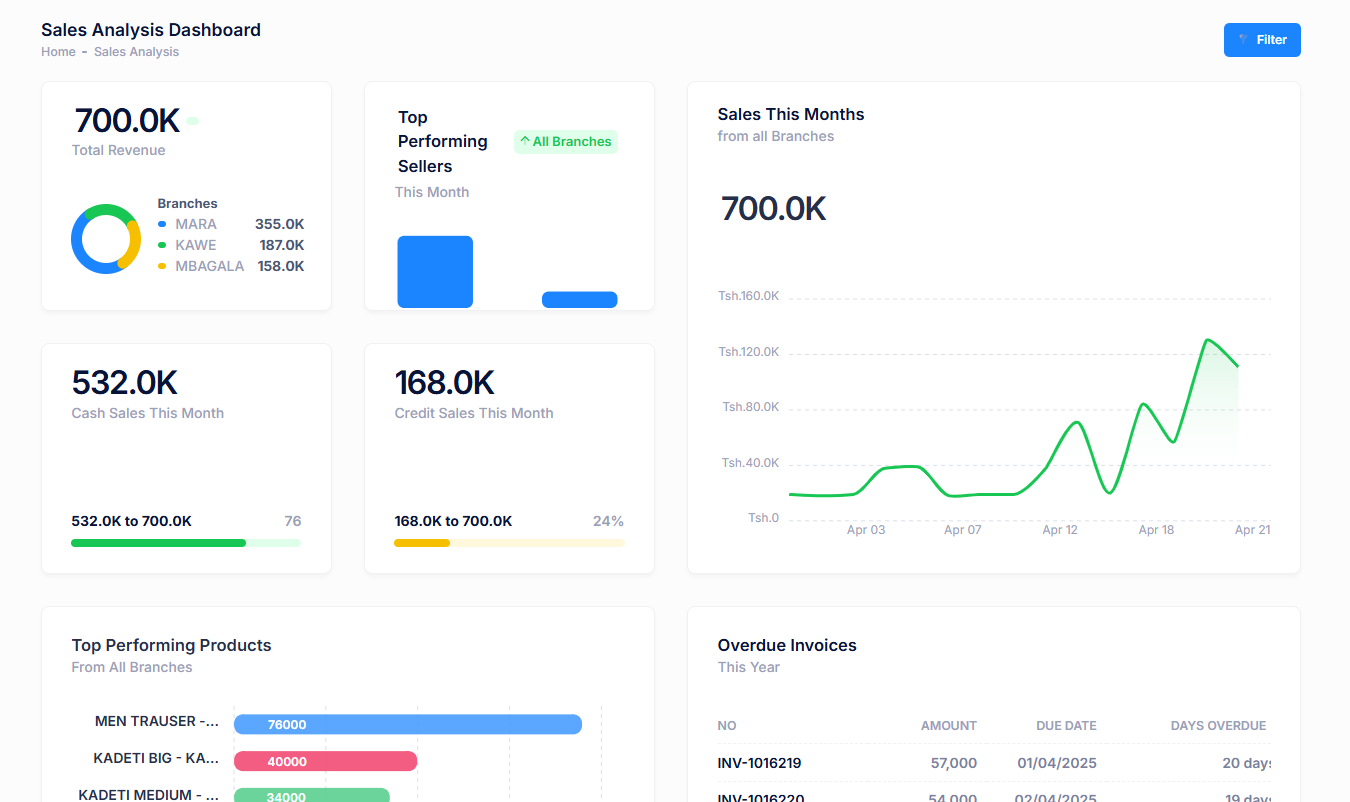Select the MARA blue legend dot
Screen dimensions: 1350x802
(162, 224)
